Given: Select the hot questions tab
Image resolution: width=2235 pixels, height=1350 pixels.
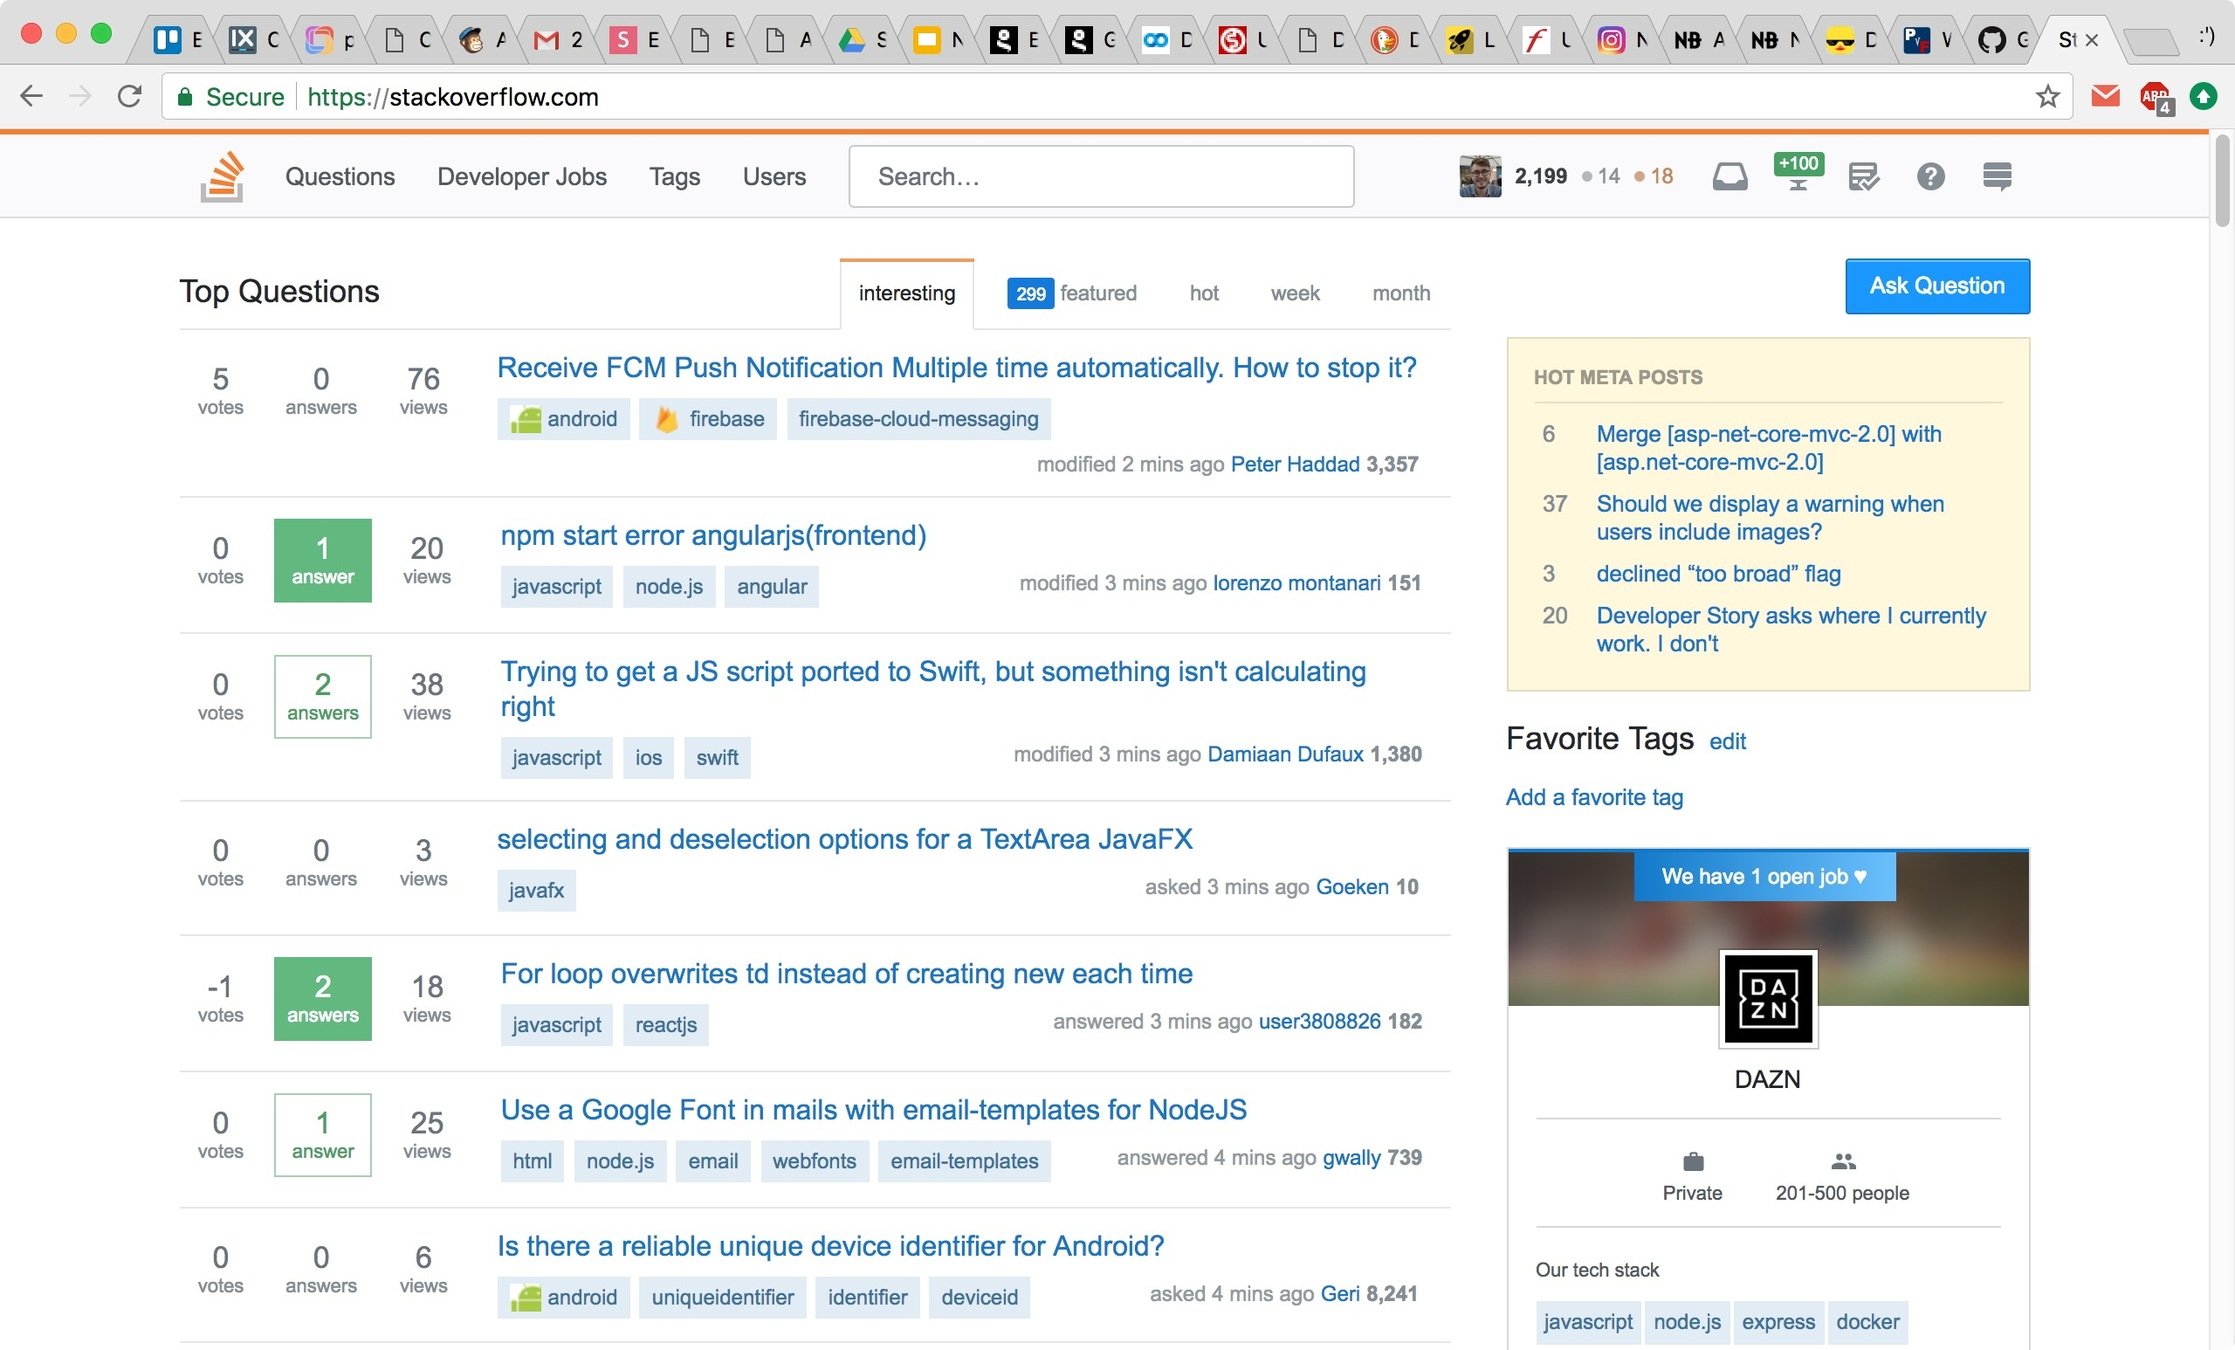Looking at the screenshot, I should coord(1203,293).
